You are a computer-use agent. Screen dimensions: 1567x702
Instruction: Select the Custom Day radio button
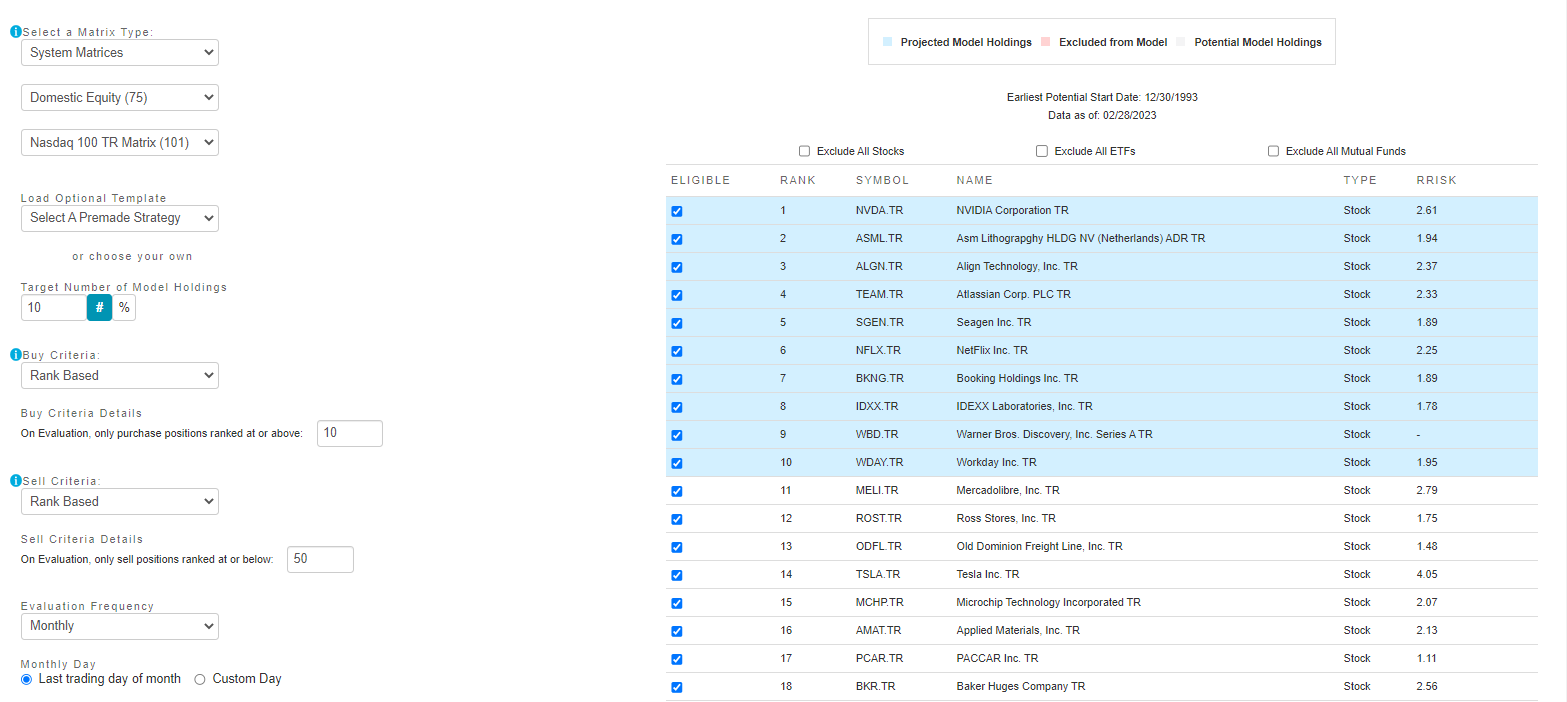200,679
